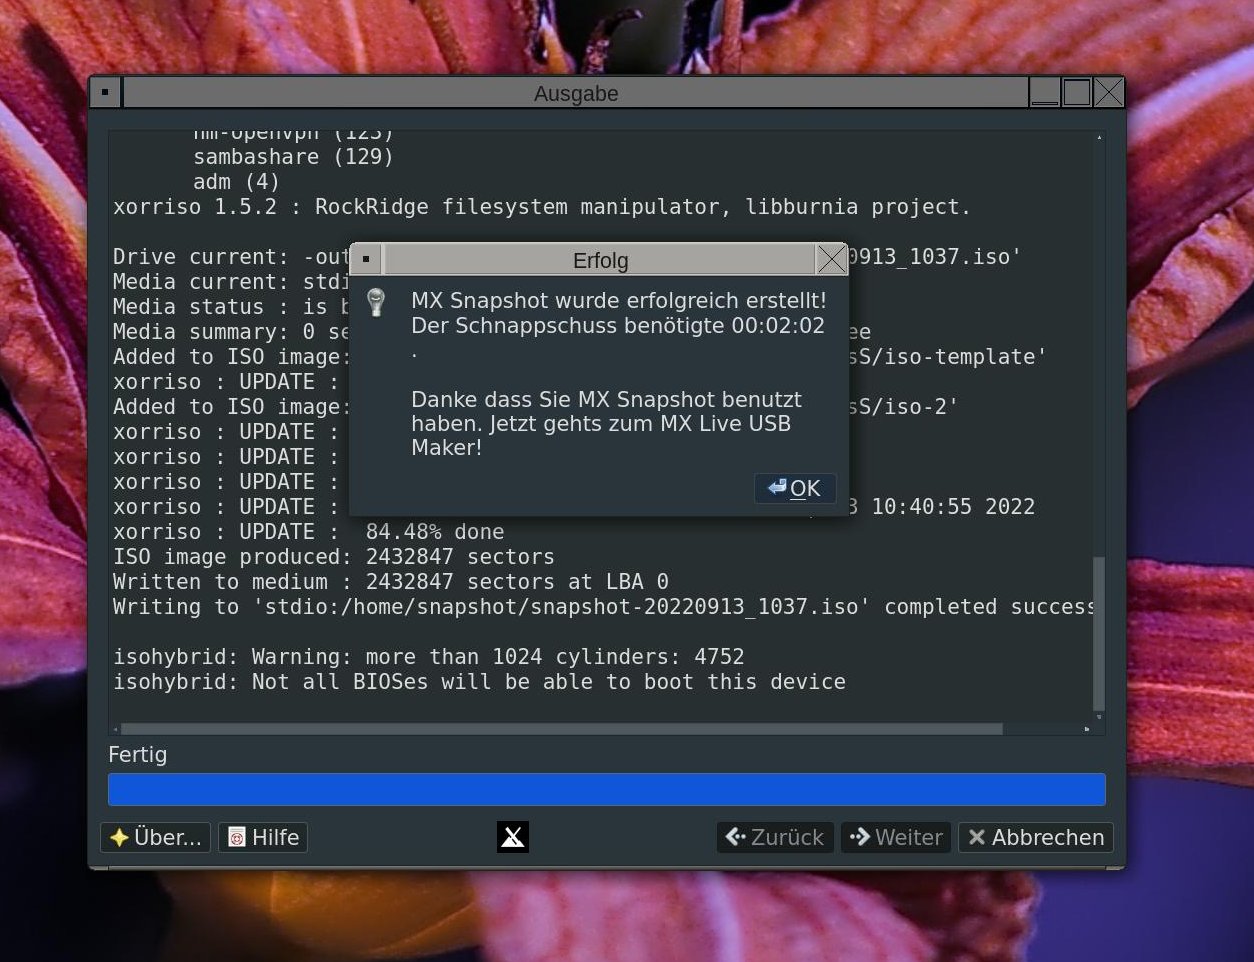This screenshot has height=962, width=1254.
Task: Click the lightbulb info icon in the dialog
Action: (x=376, y=302)
